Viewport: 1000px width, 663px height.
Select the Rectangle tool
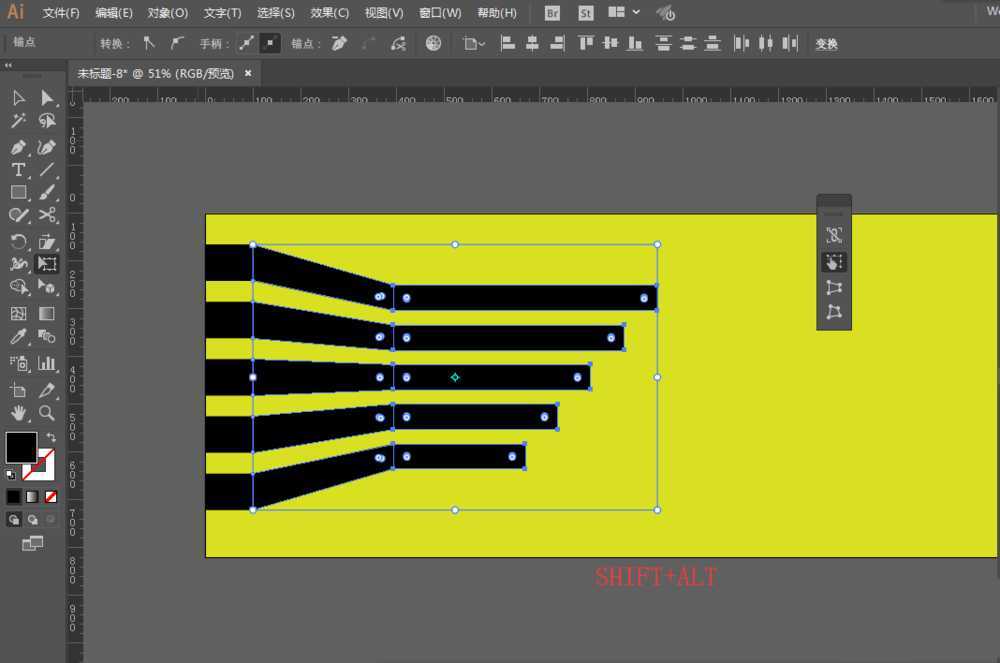[18, 192]
